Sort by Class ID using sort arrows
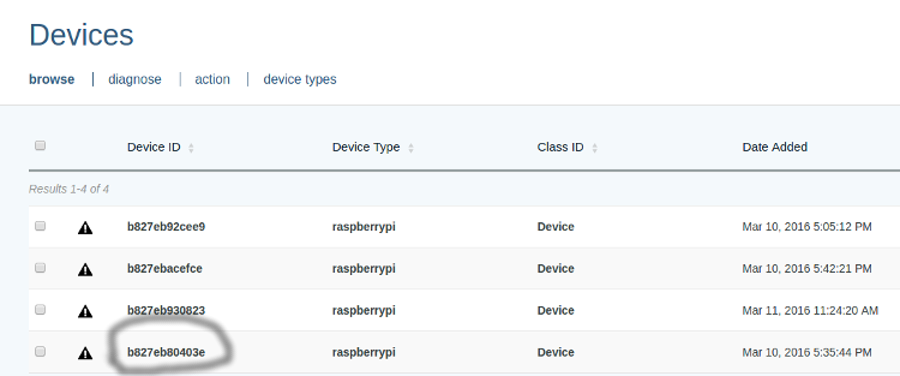Image resolution: width=900 pixels, height=376 pixels. pos(595,148)
